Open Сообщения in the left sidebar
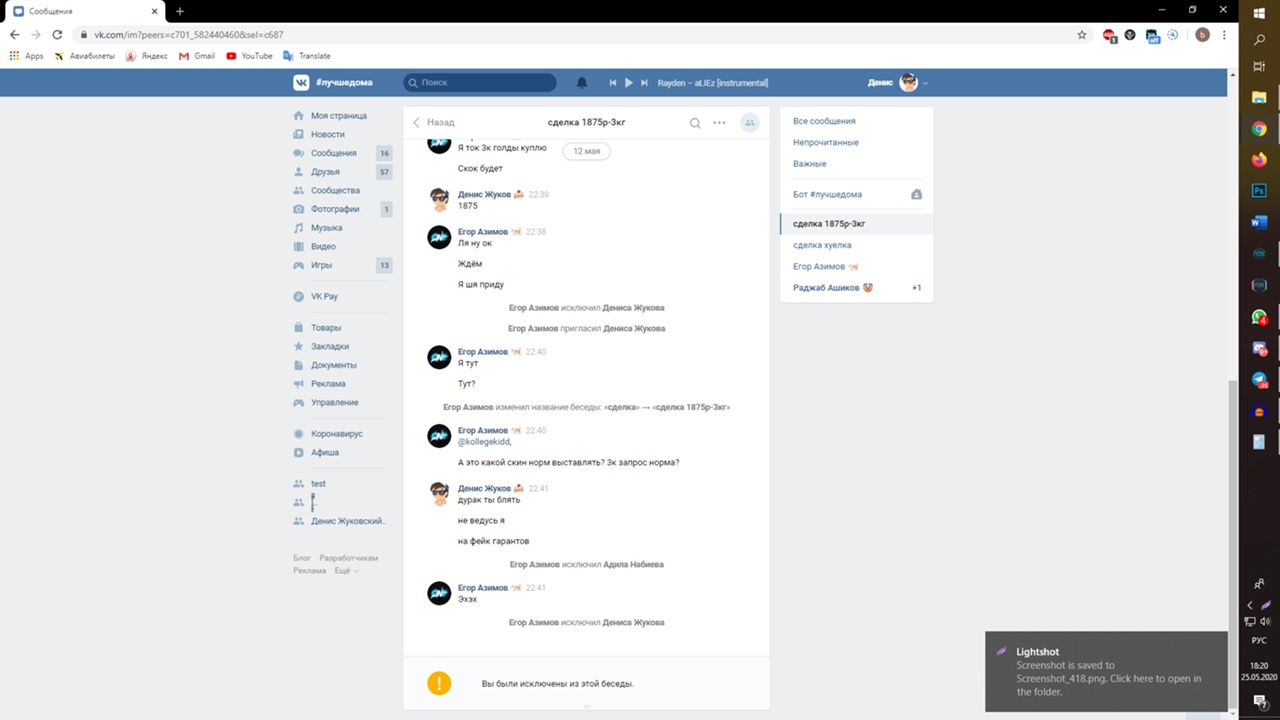This screenshot has width=1280, height=720. (333, 153)
